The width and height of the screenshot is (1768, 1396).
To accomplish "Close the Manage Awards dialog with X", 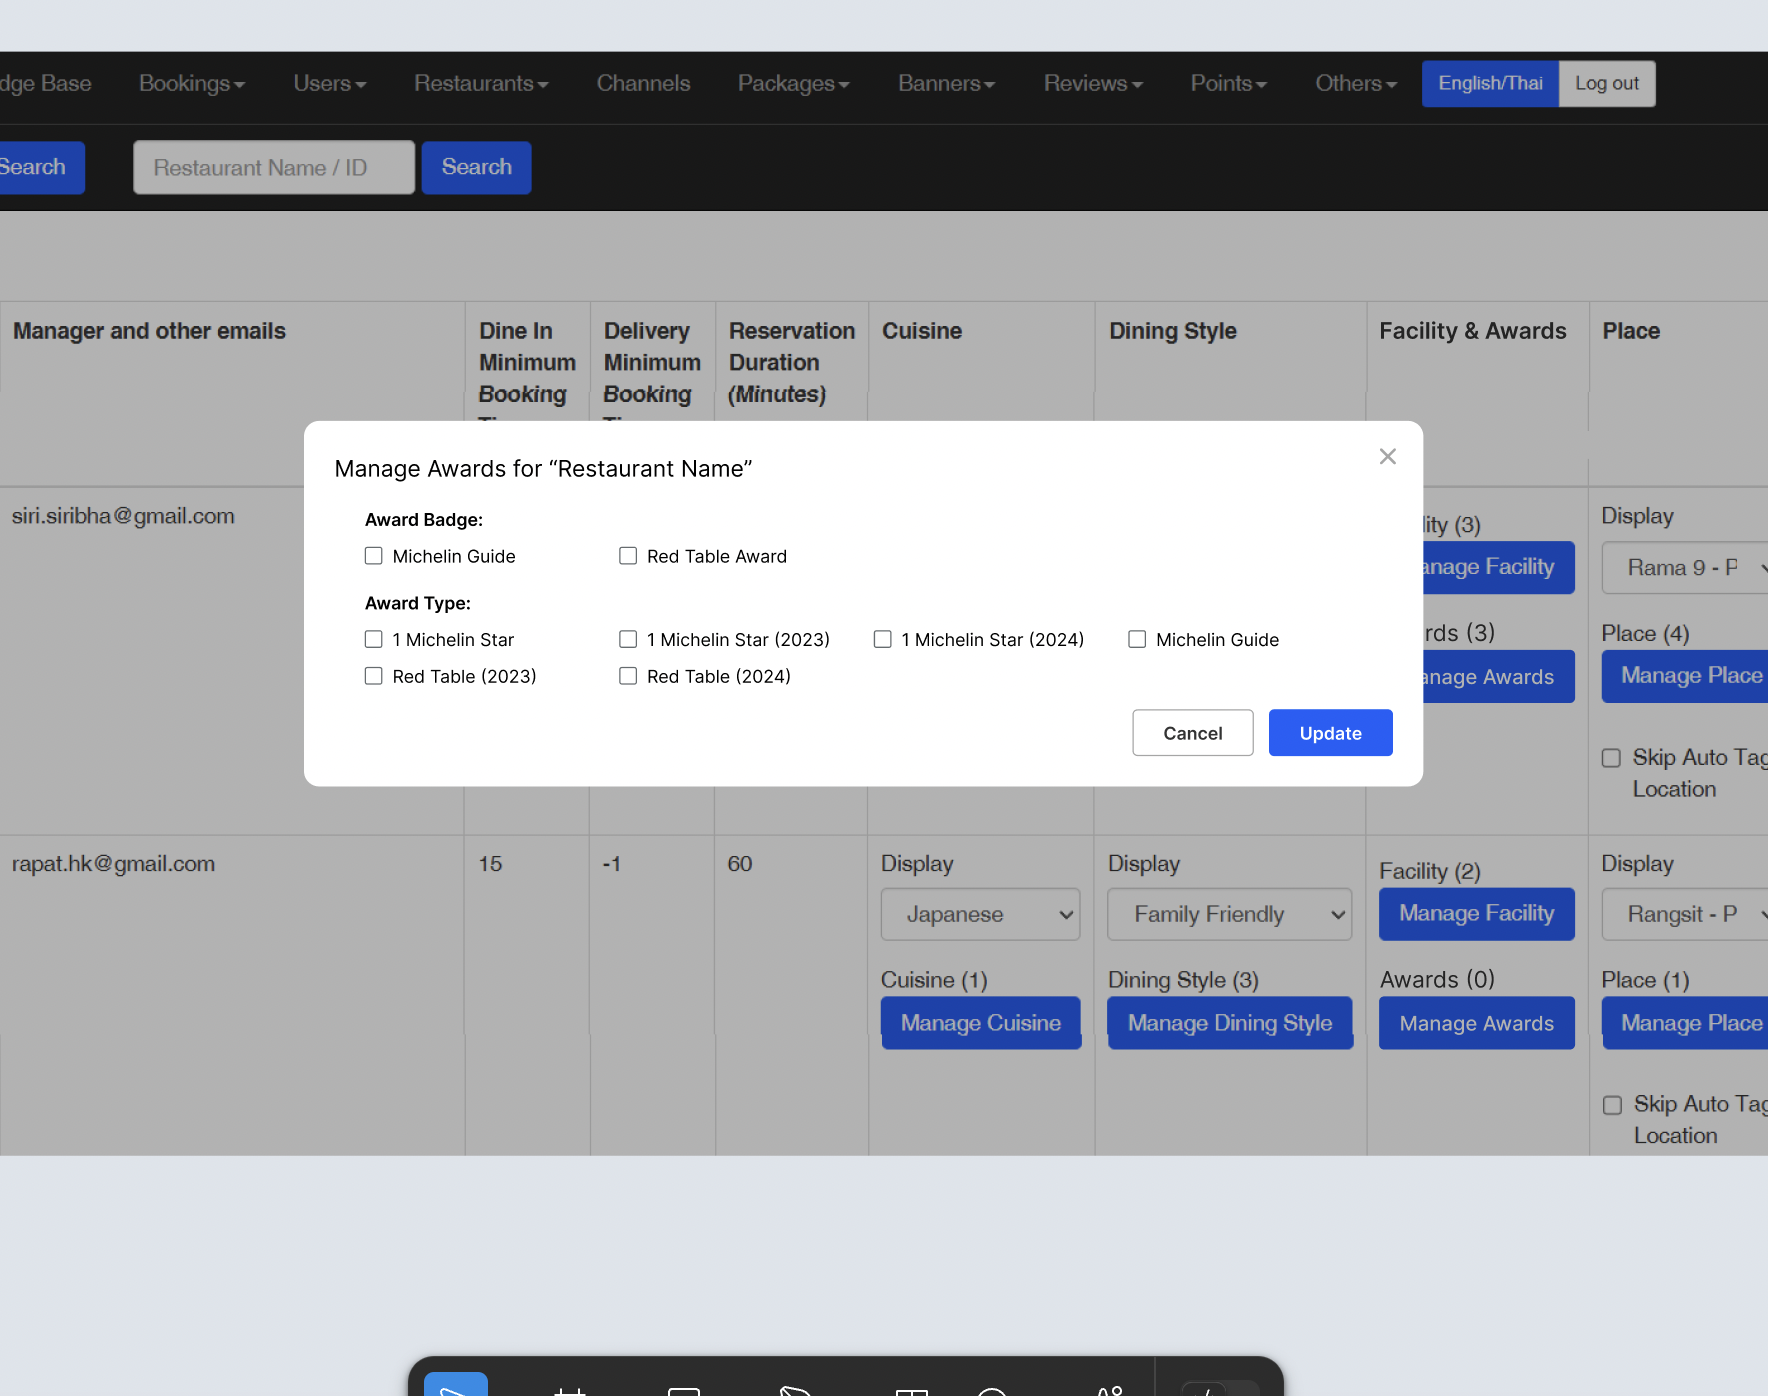I will 1387,457.
